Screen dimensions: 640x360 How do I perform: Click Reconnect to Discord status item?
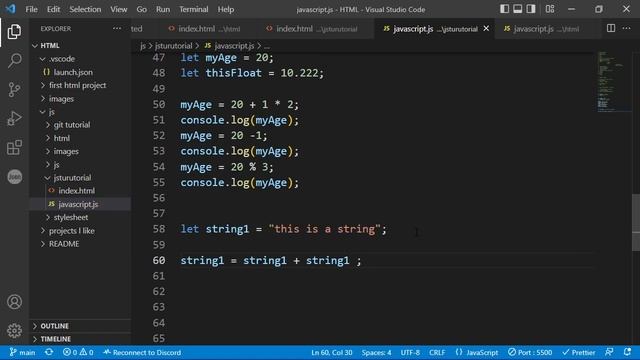tap(142, 353)
